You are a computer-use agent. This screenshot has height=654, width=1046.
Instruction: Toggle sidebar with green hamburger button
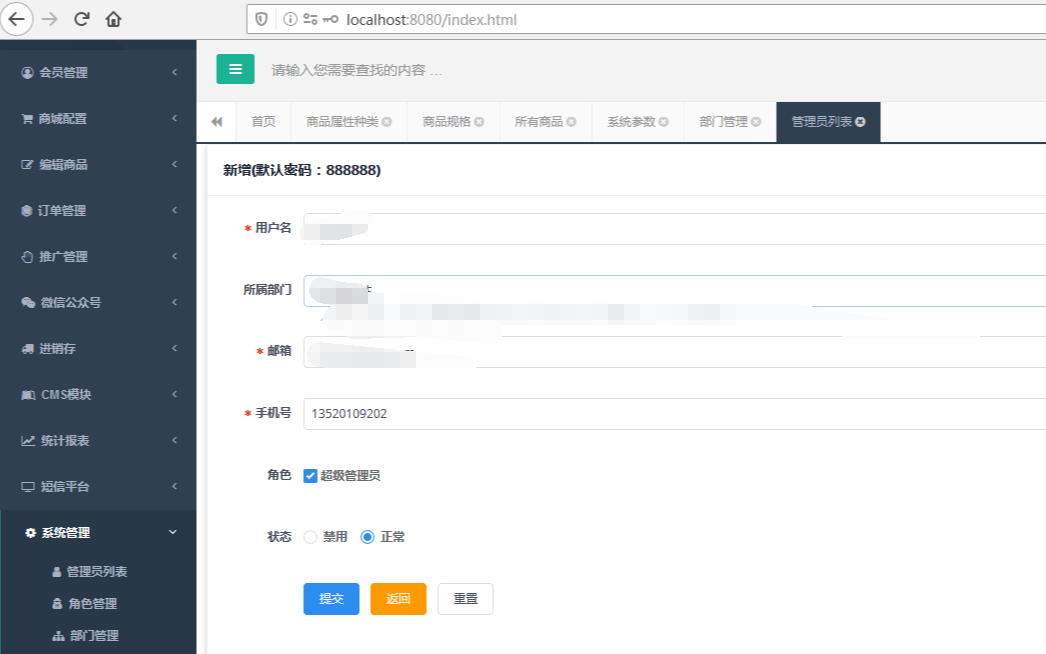235,69
